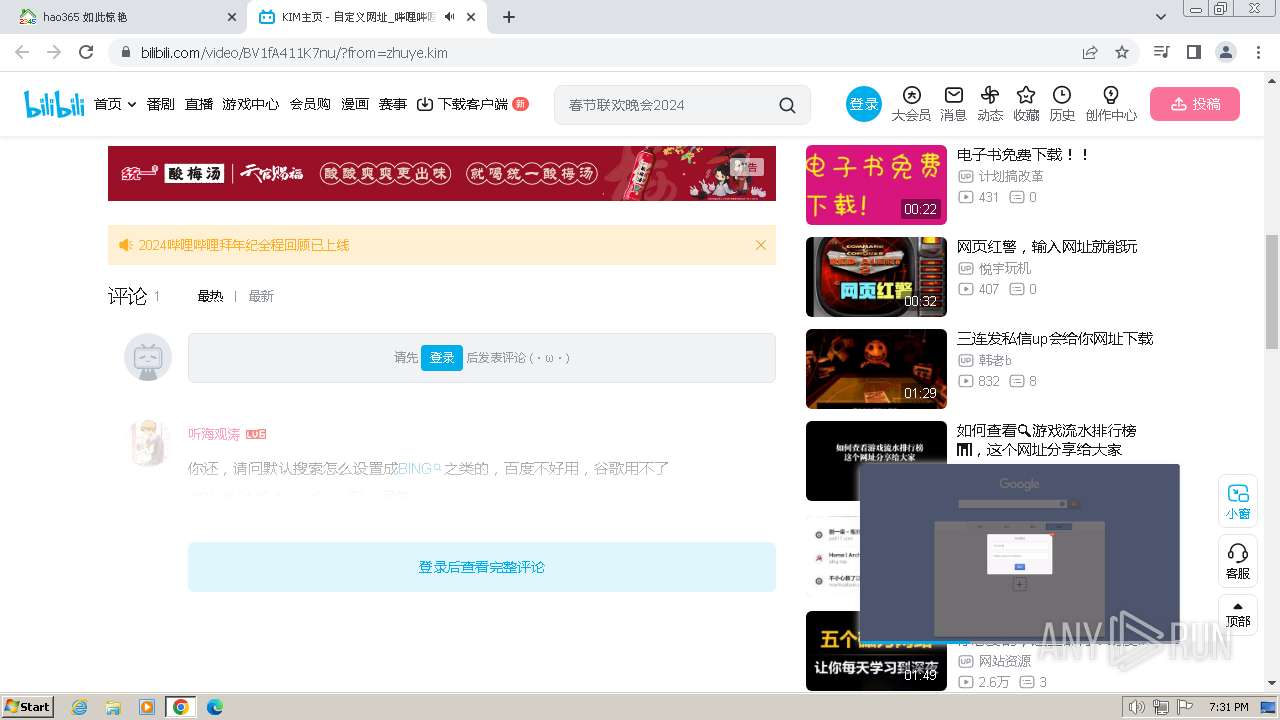Image resolution: width=1280 pixels, height=720 pixels.
Task: Click blue 登录 button in comment box
Action: [442, 357]
